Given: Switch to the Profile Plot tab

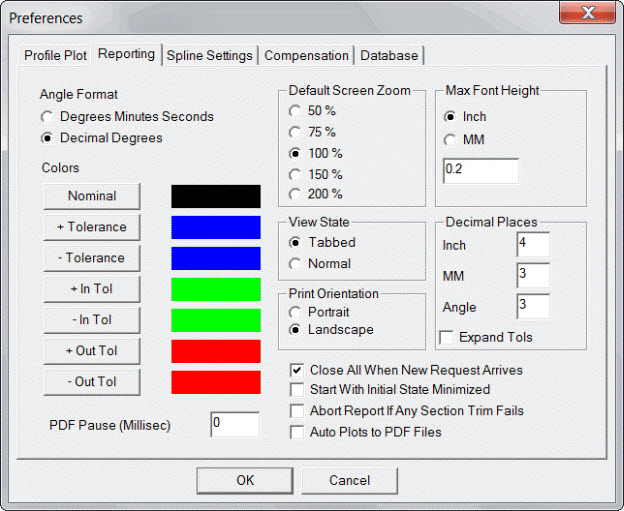Looking at the screenshot, I should [55, 55].
